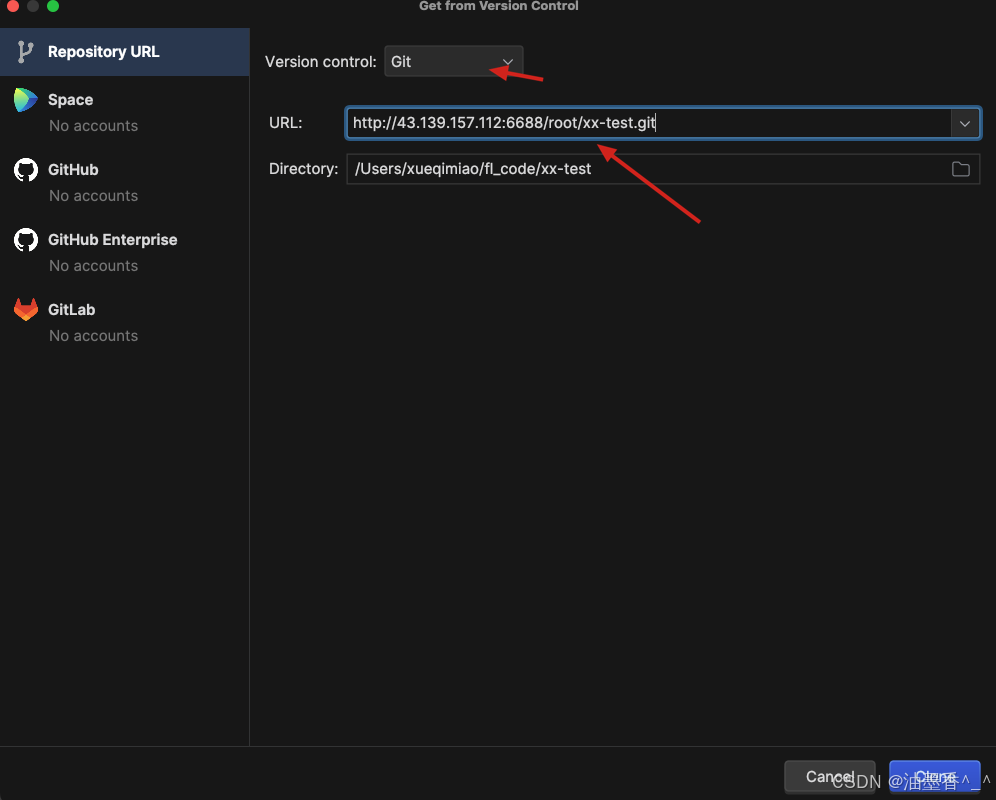Click the GitHub Enterprise icon
This screenshot has height=800, width=996.
[x=25, y=239]
